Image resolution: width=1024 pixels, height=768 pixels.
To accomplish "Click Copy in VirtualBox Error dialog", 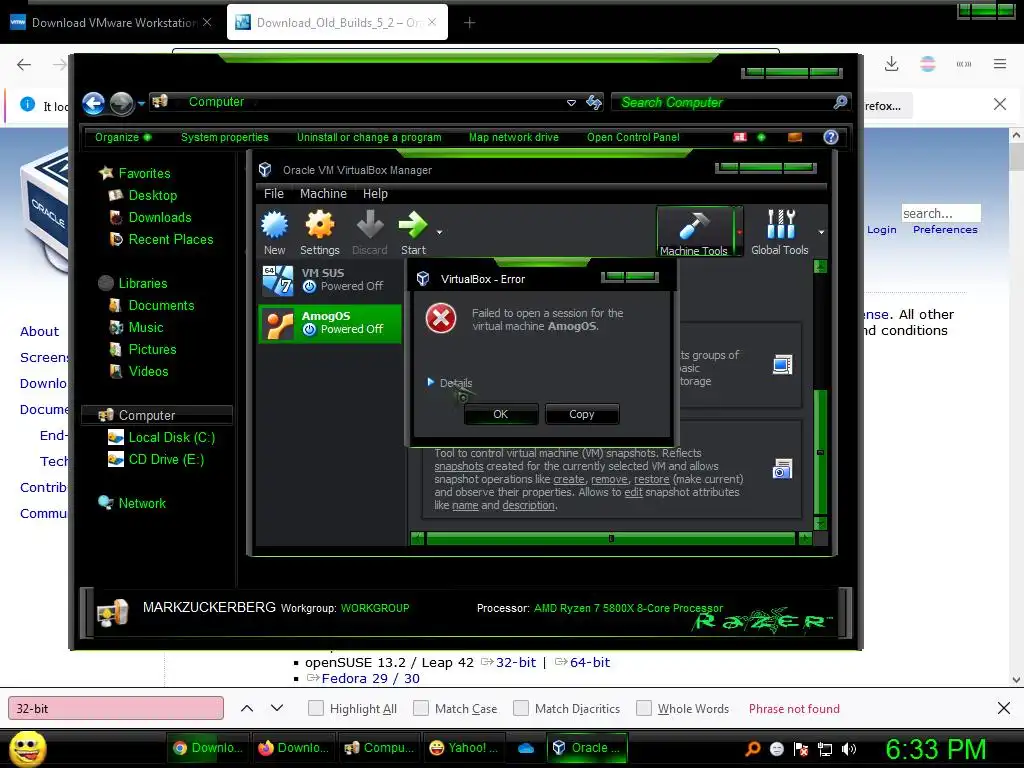I will (x=582, y=414).
